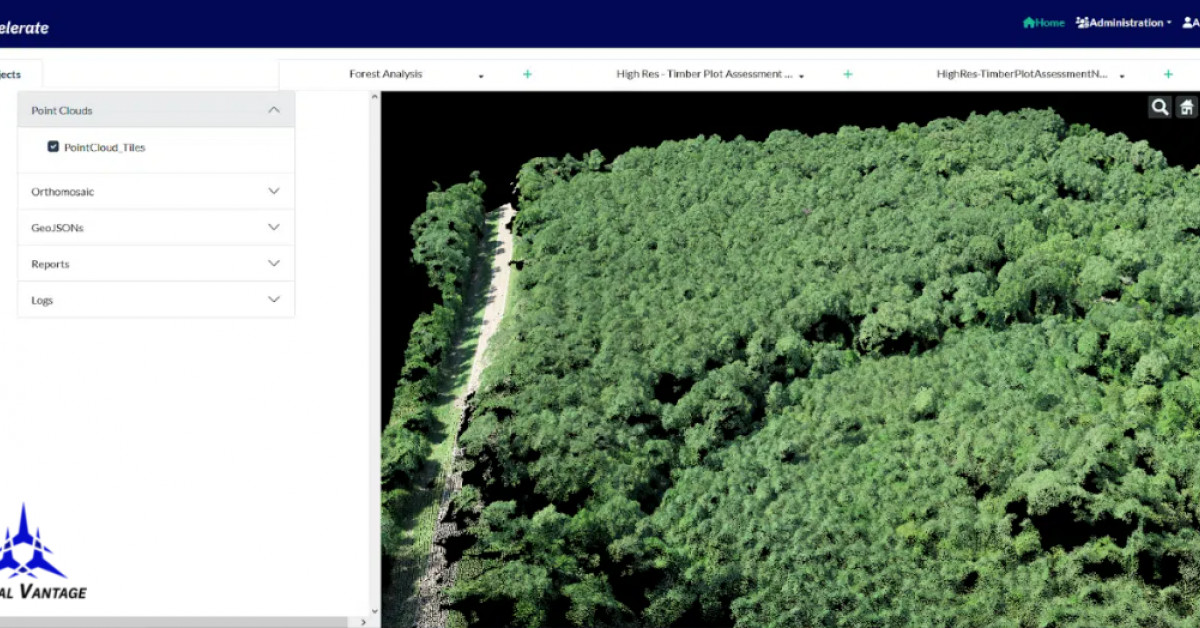Click the plus icon next to HighRes-TimberPlotAssessmentN tab
The width and height of the screenshot is (1200, 628).
[1167, 73]
